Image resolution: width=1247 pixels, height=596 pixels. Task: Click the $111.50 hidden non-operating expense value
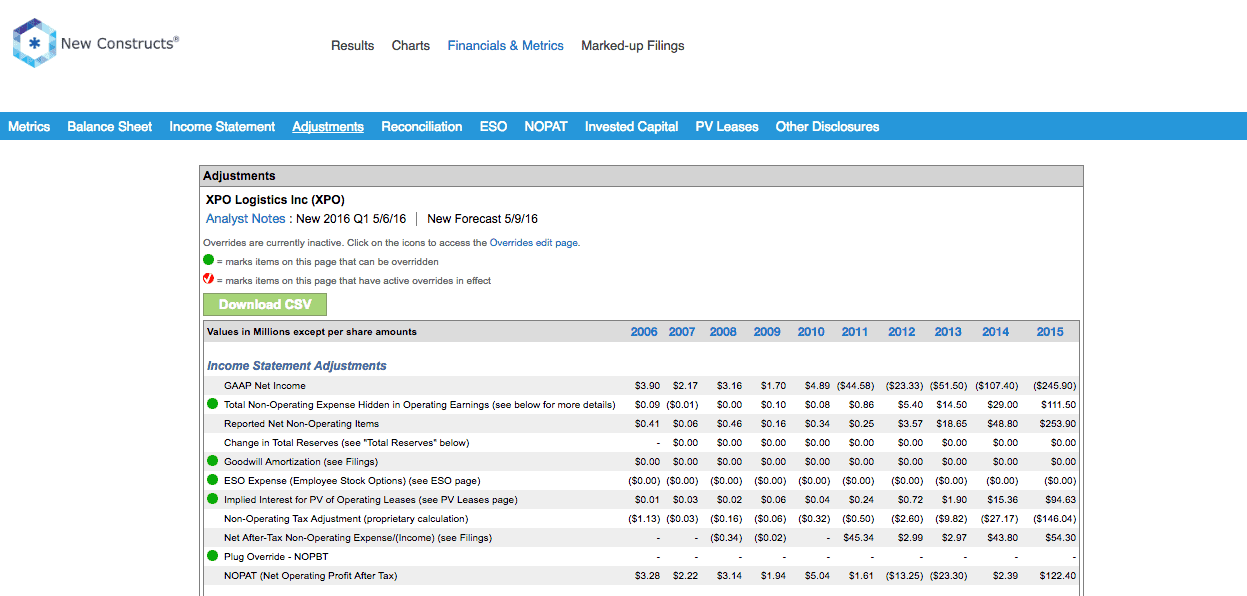(x=1056, y=405)
